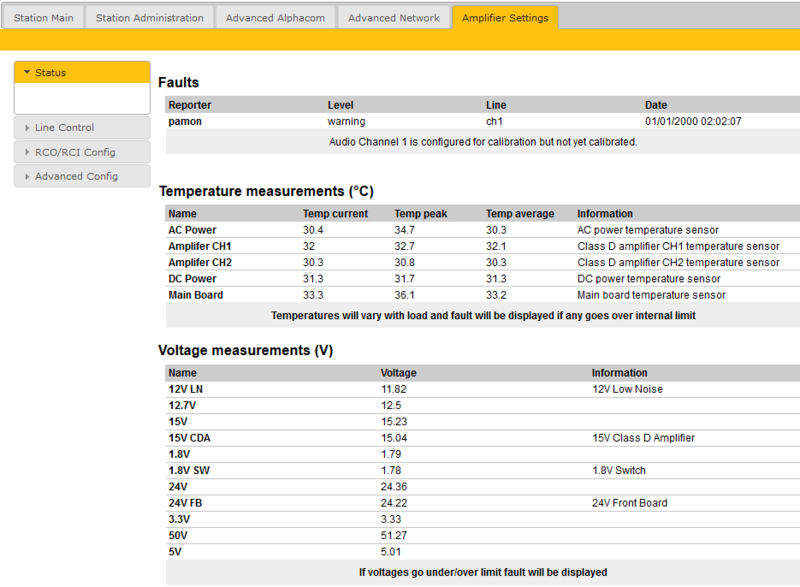Screen dimensions: 800x587
Task: Expand the RCO/RCI Config section
Action: [27, 151]
